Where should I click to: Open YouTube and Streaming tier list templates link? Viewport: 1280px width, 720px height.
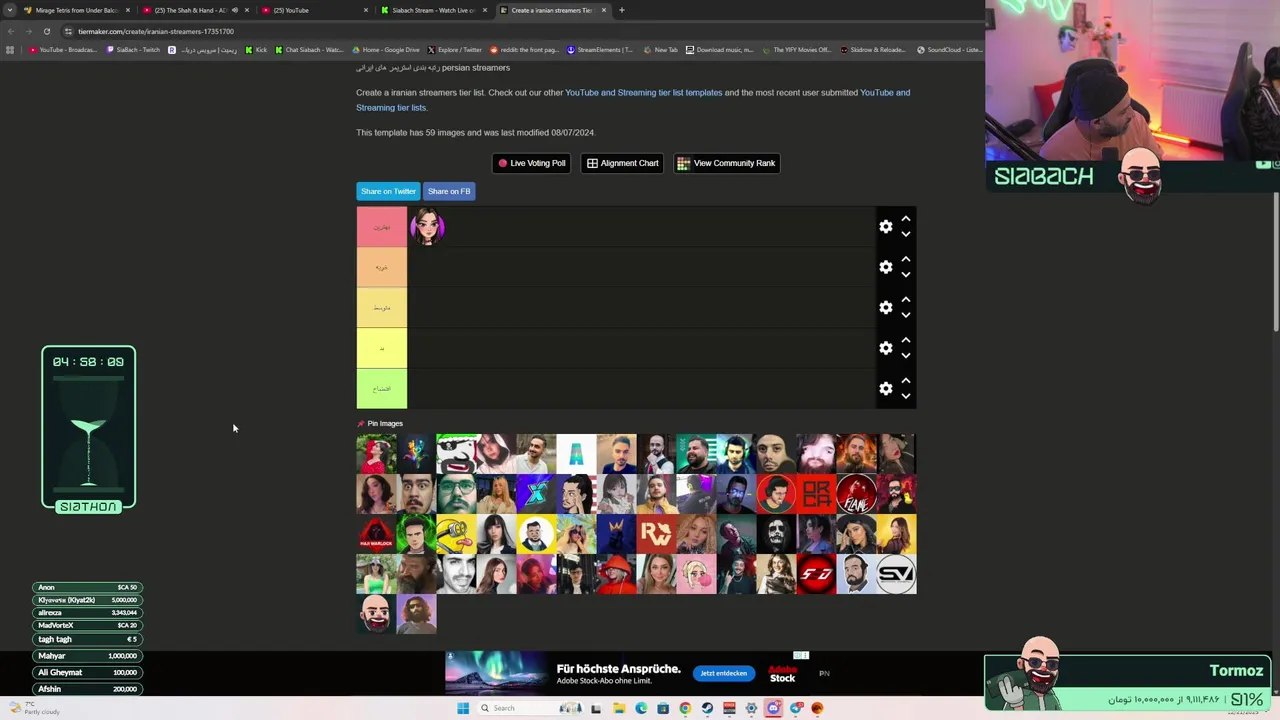click(643, 93)
